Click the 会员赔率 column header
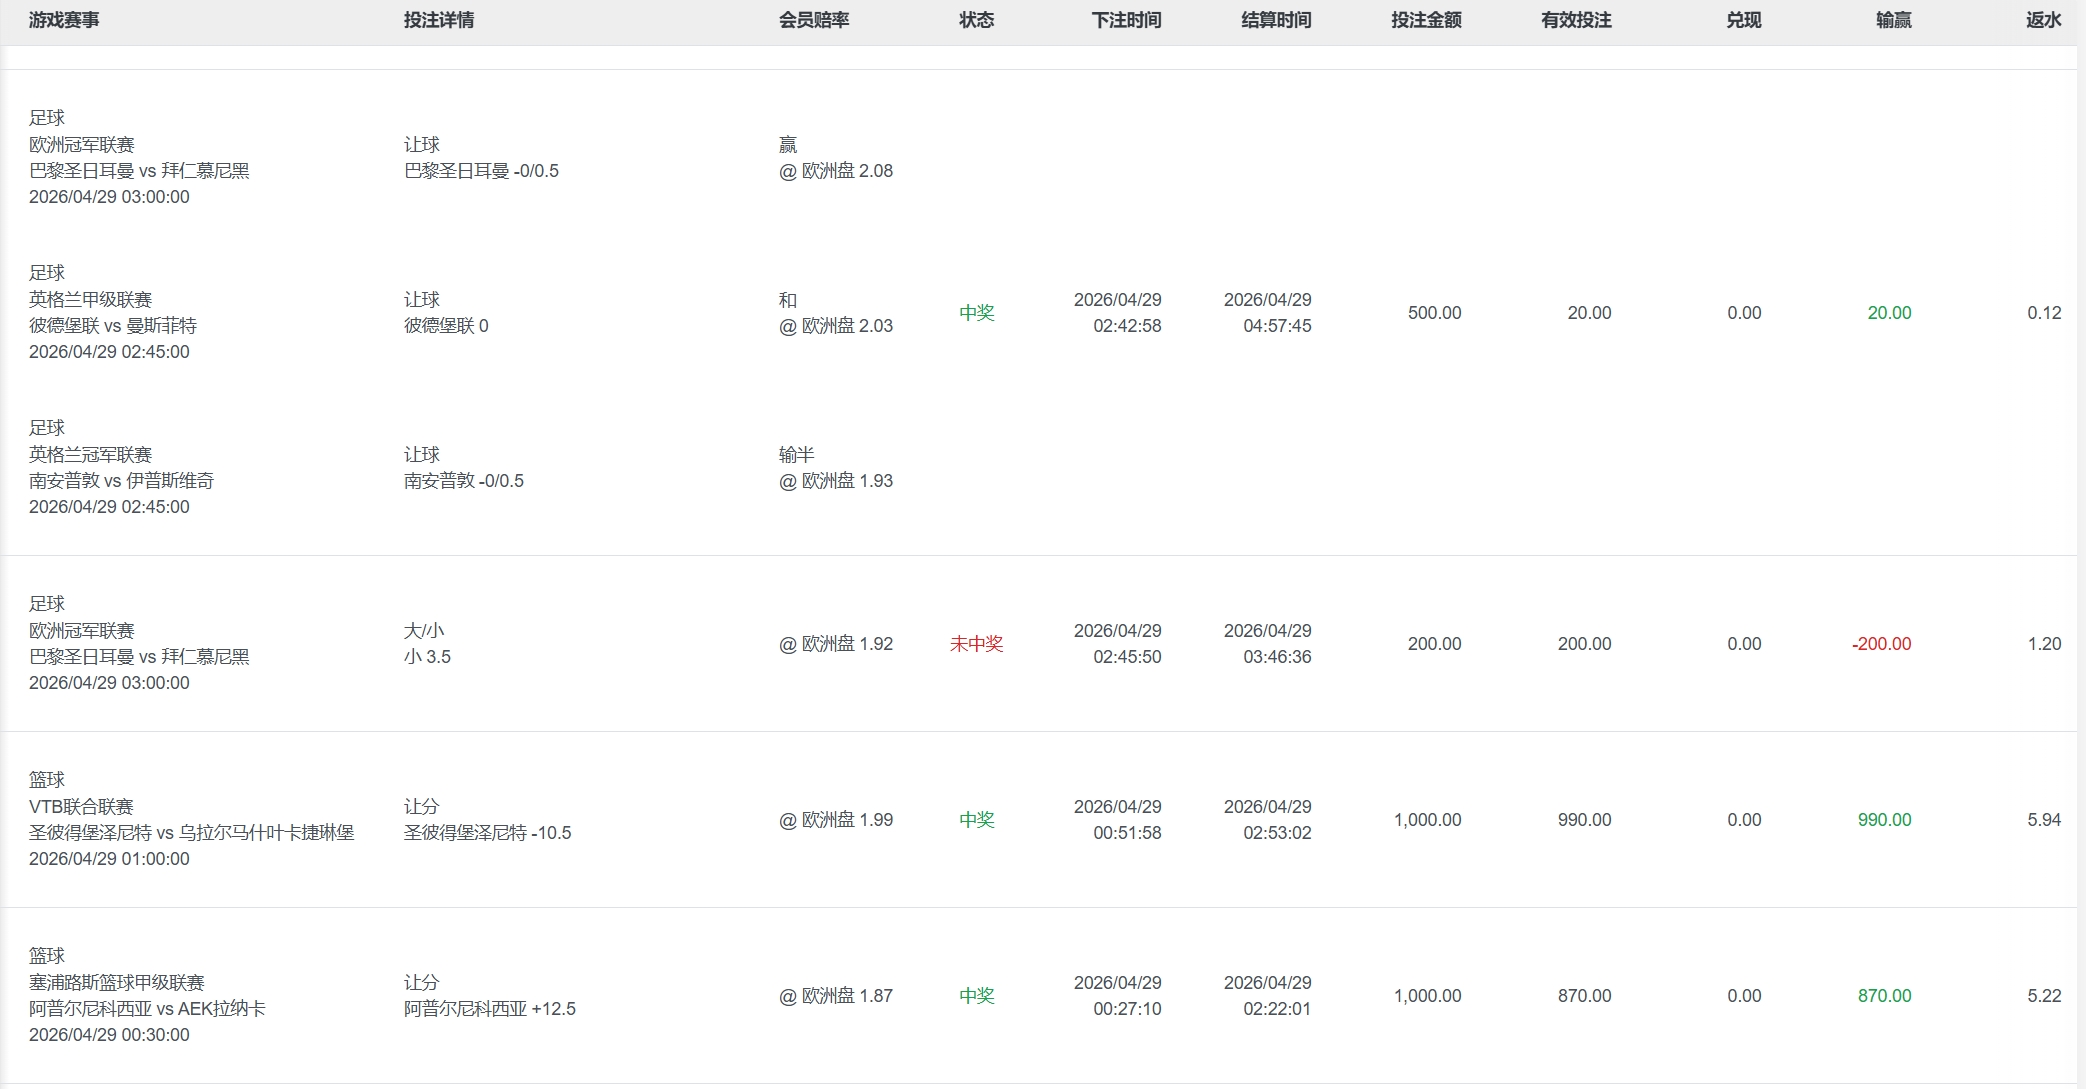The width and height of the screenshot is (2086, 1089). click(x=814, y=20)
